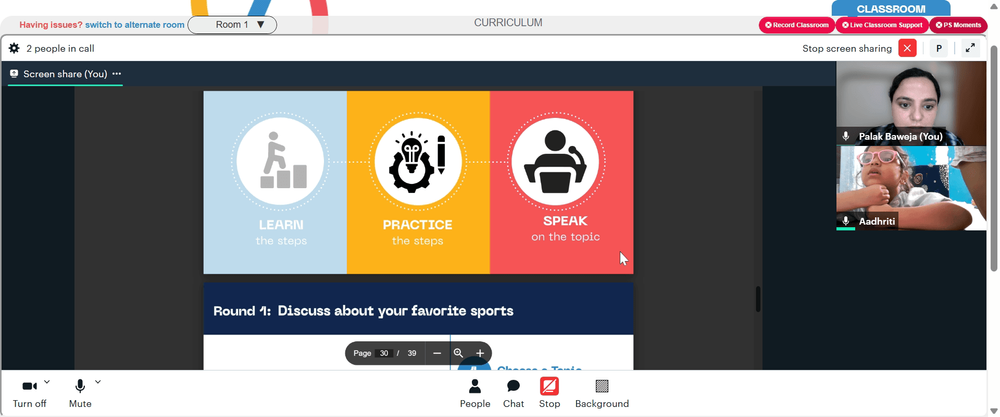This screenshot has width=1000, height=417.
Task: Click the 'Having issues?' text
Action: coord(51,25)
